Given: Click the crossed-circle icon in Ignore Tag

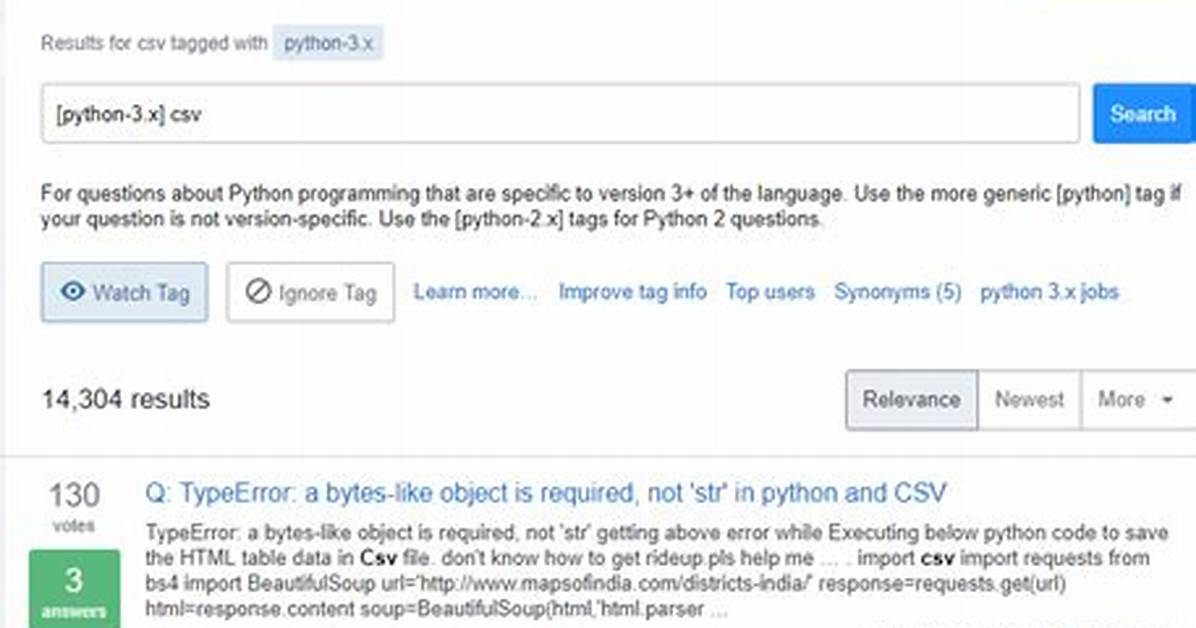Looking at the screenshot, I should (258, 291).
